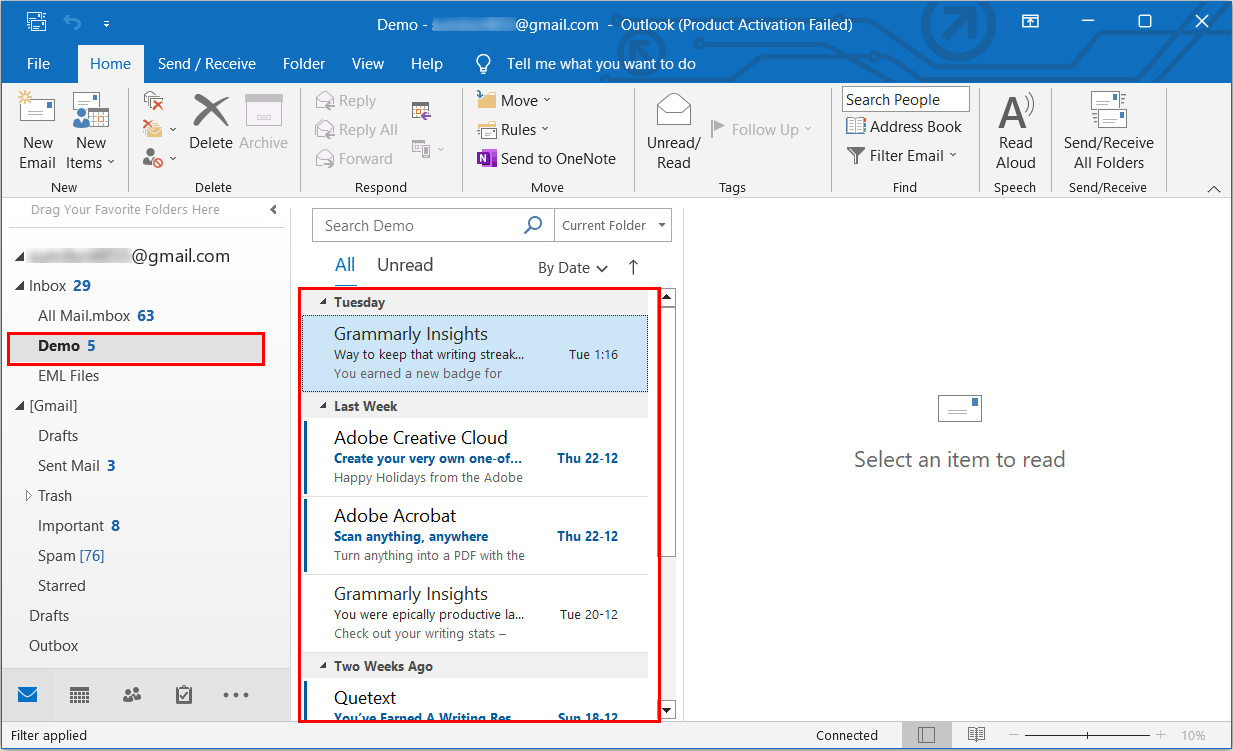Click Reply All in the ribbon
This screenshot has height=751, width=1233.
(x=357, y=130)
